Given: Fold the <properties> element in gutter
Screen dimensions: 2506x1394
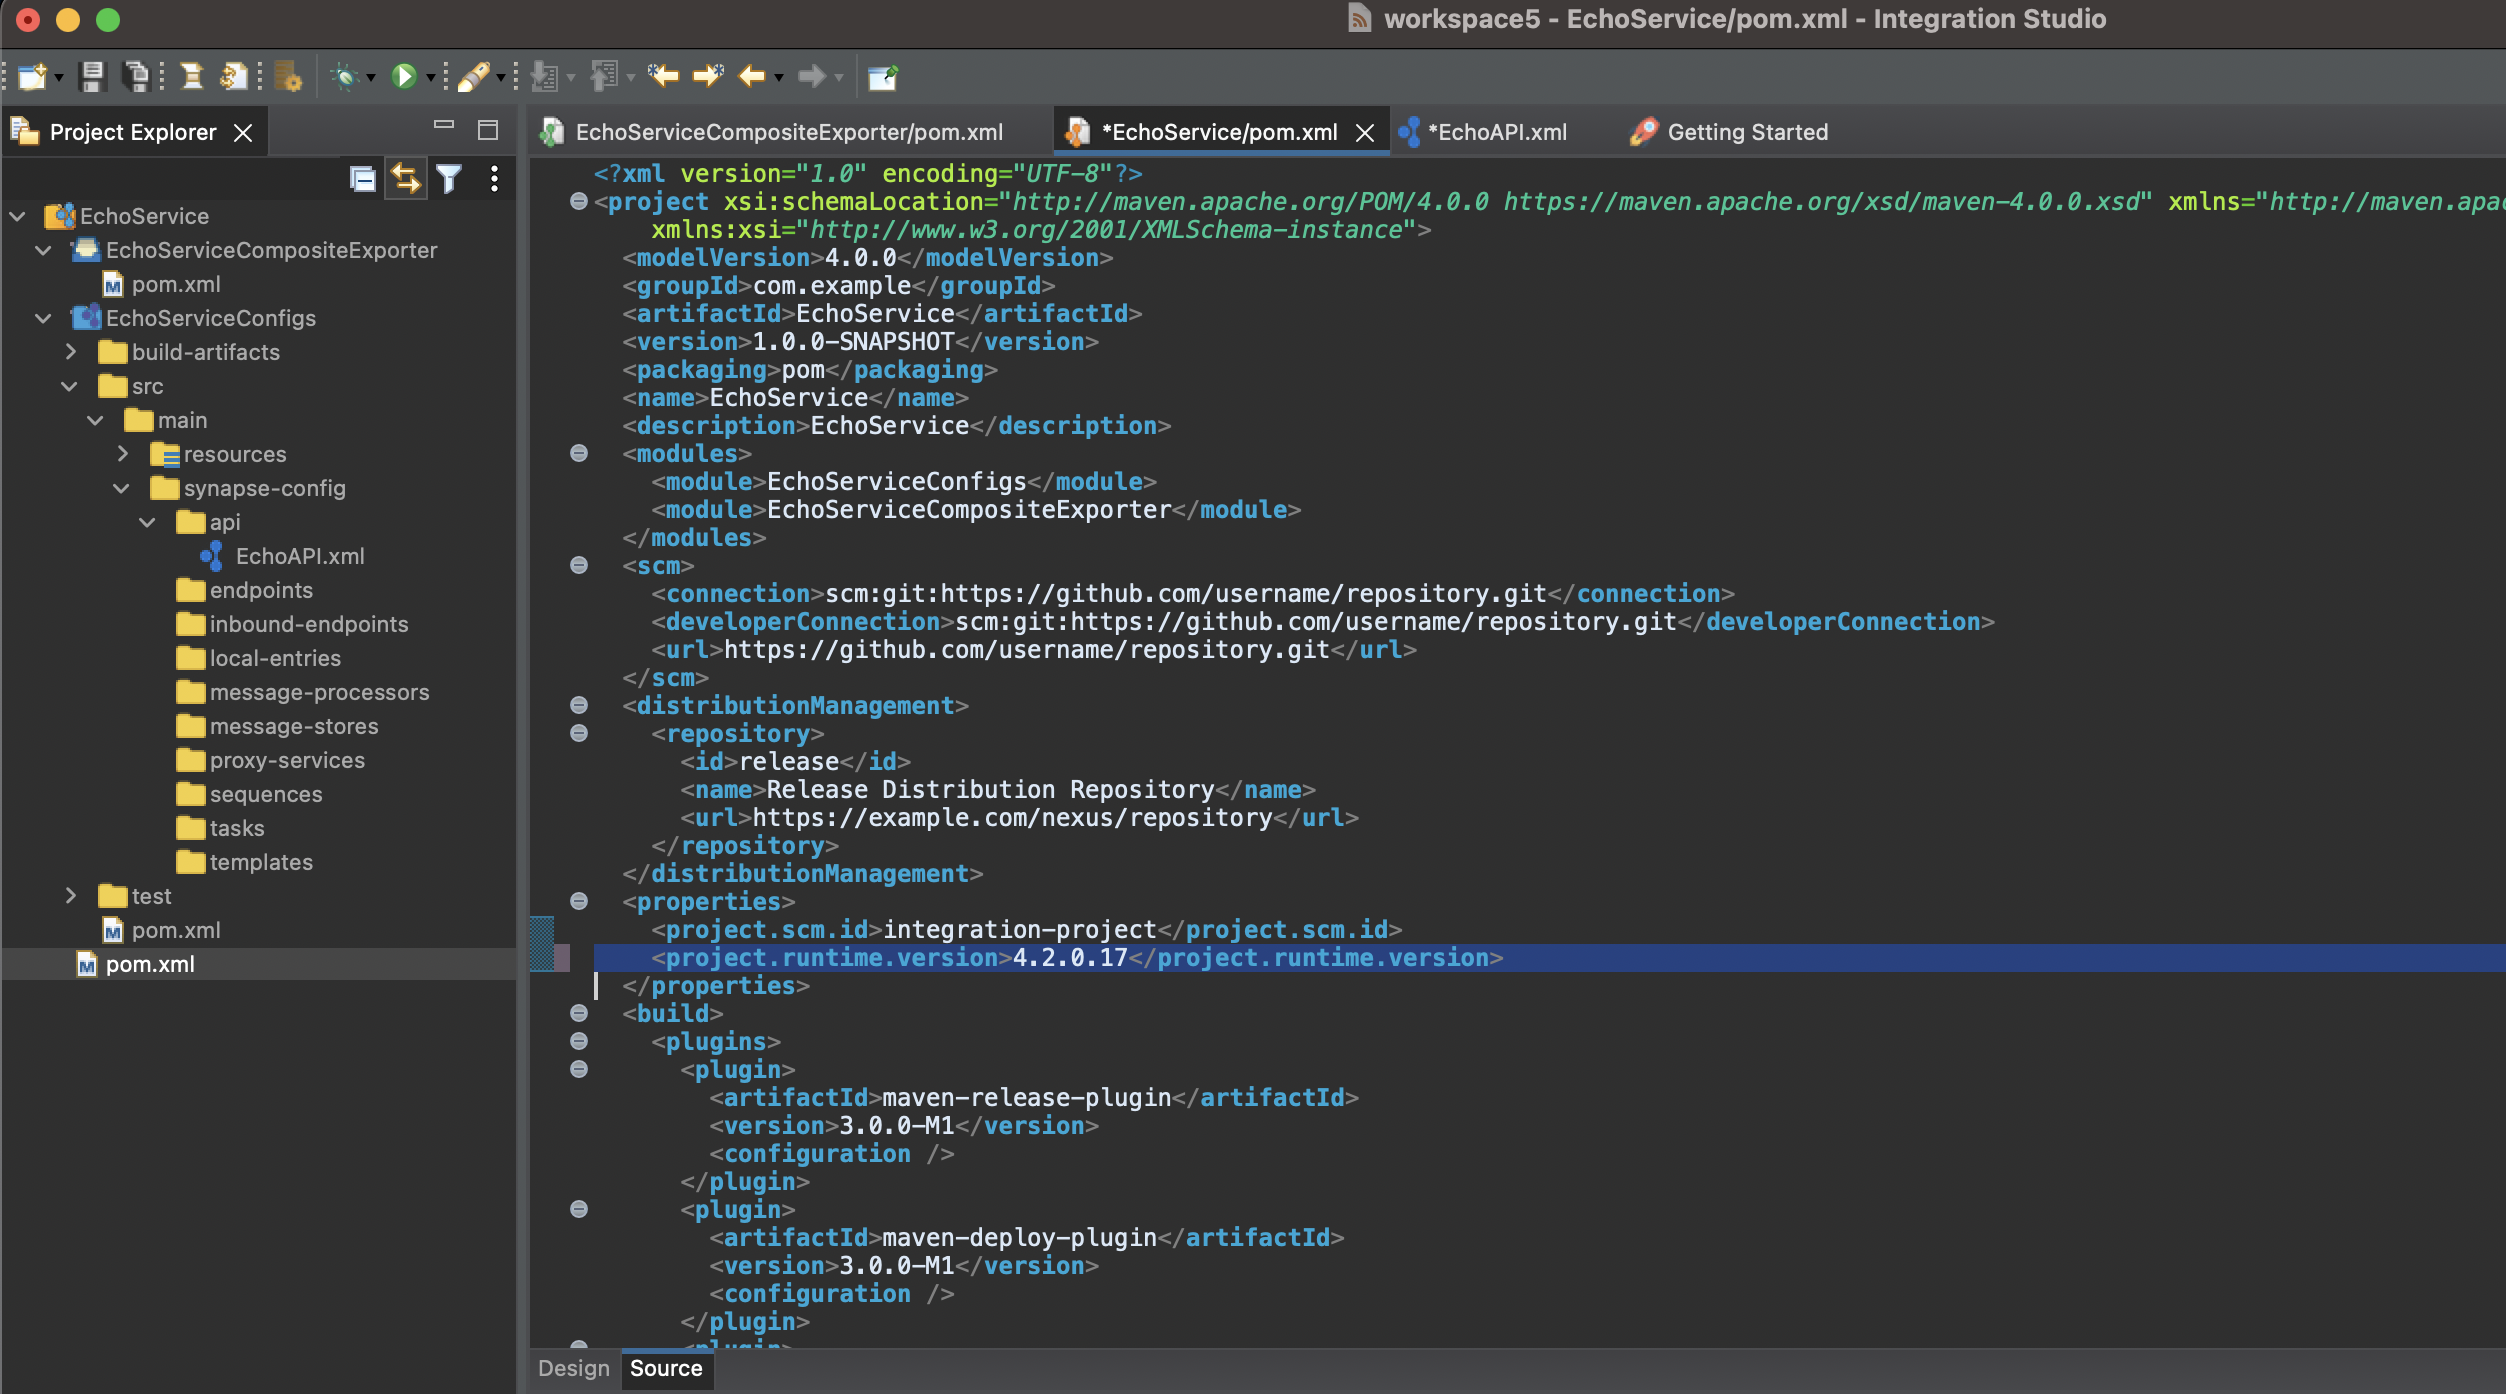Looking at the screenshot, I should coord(578,901).
